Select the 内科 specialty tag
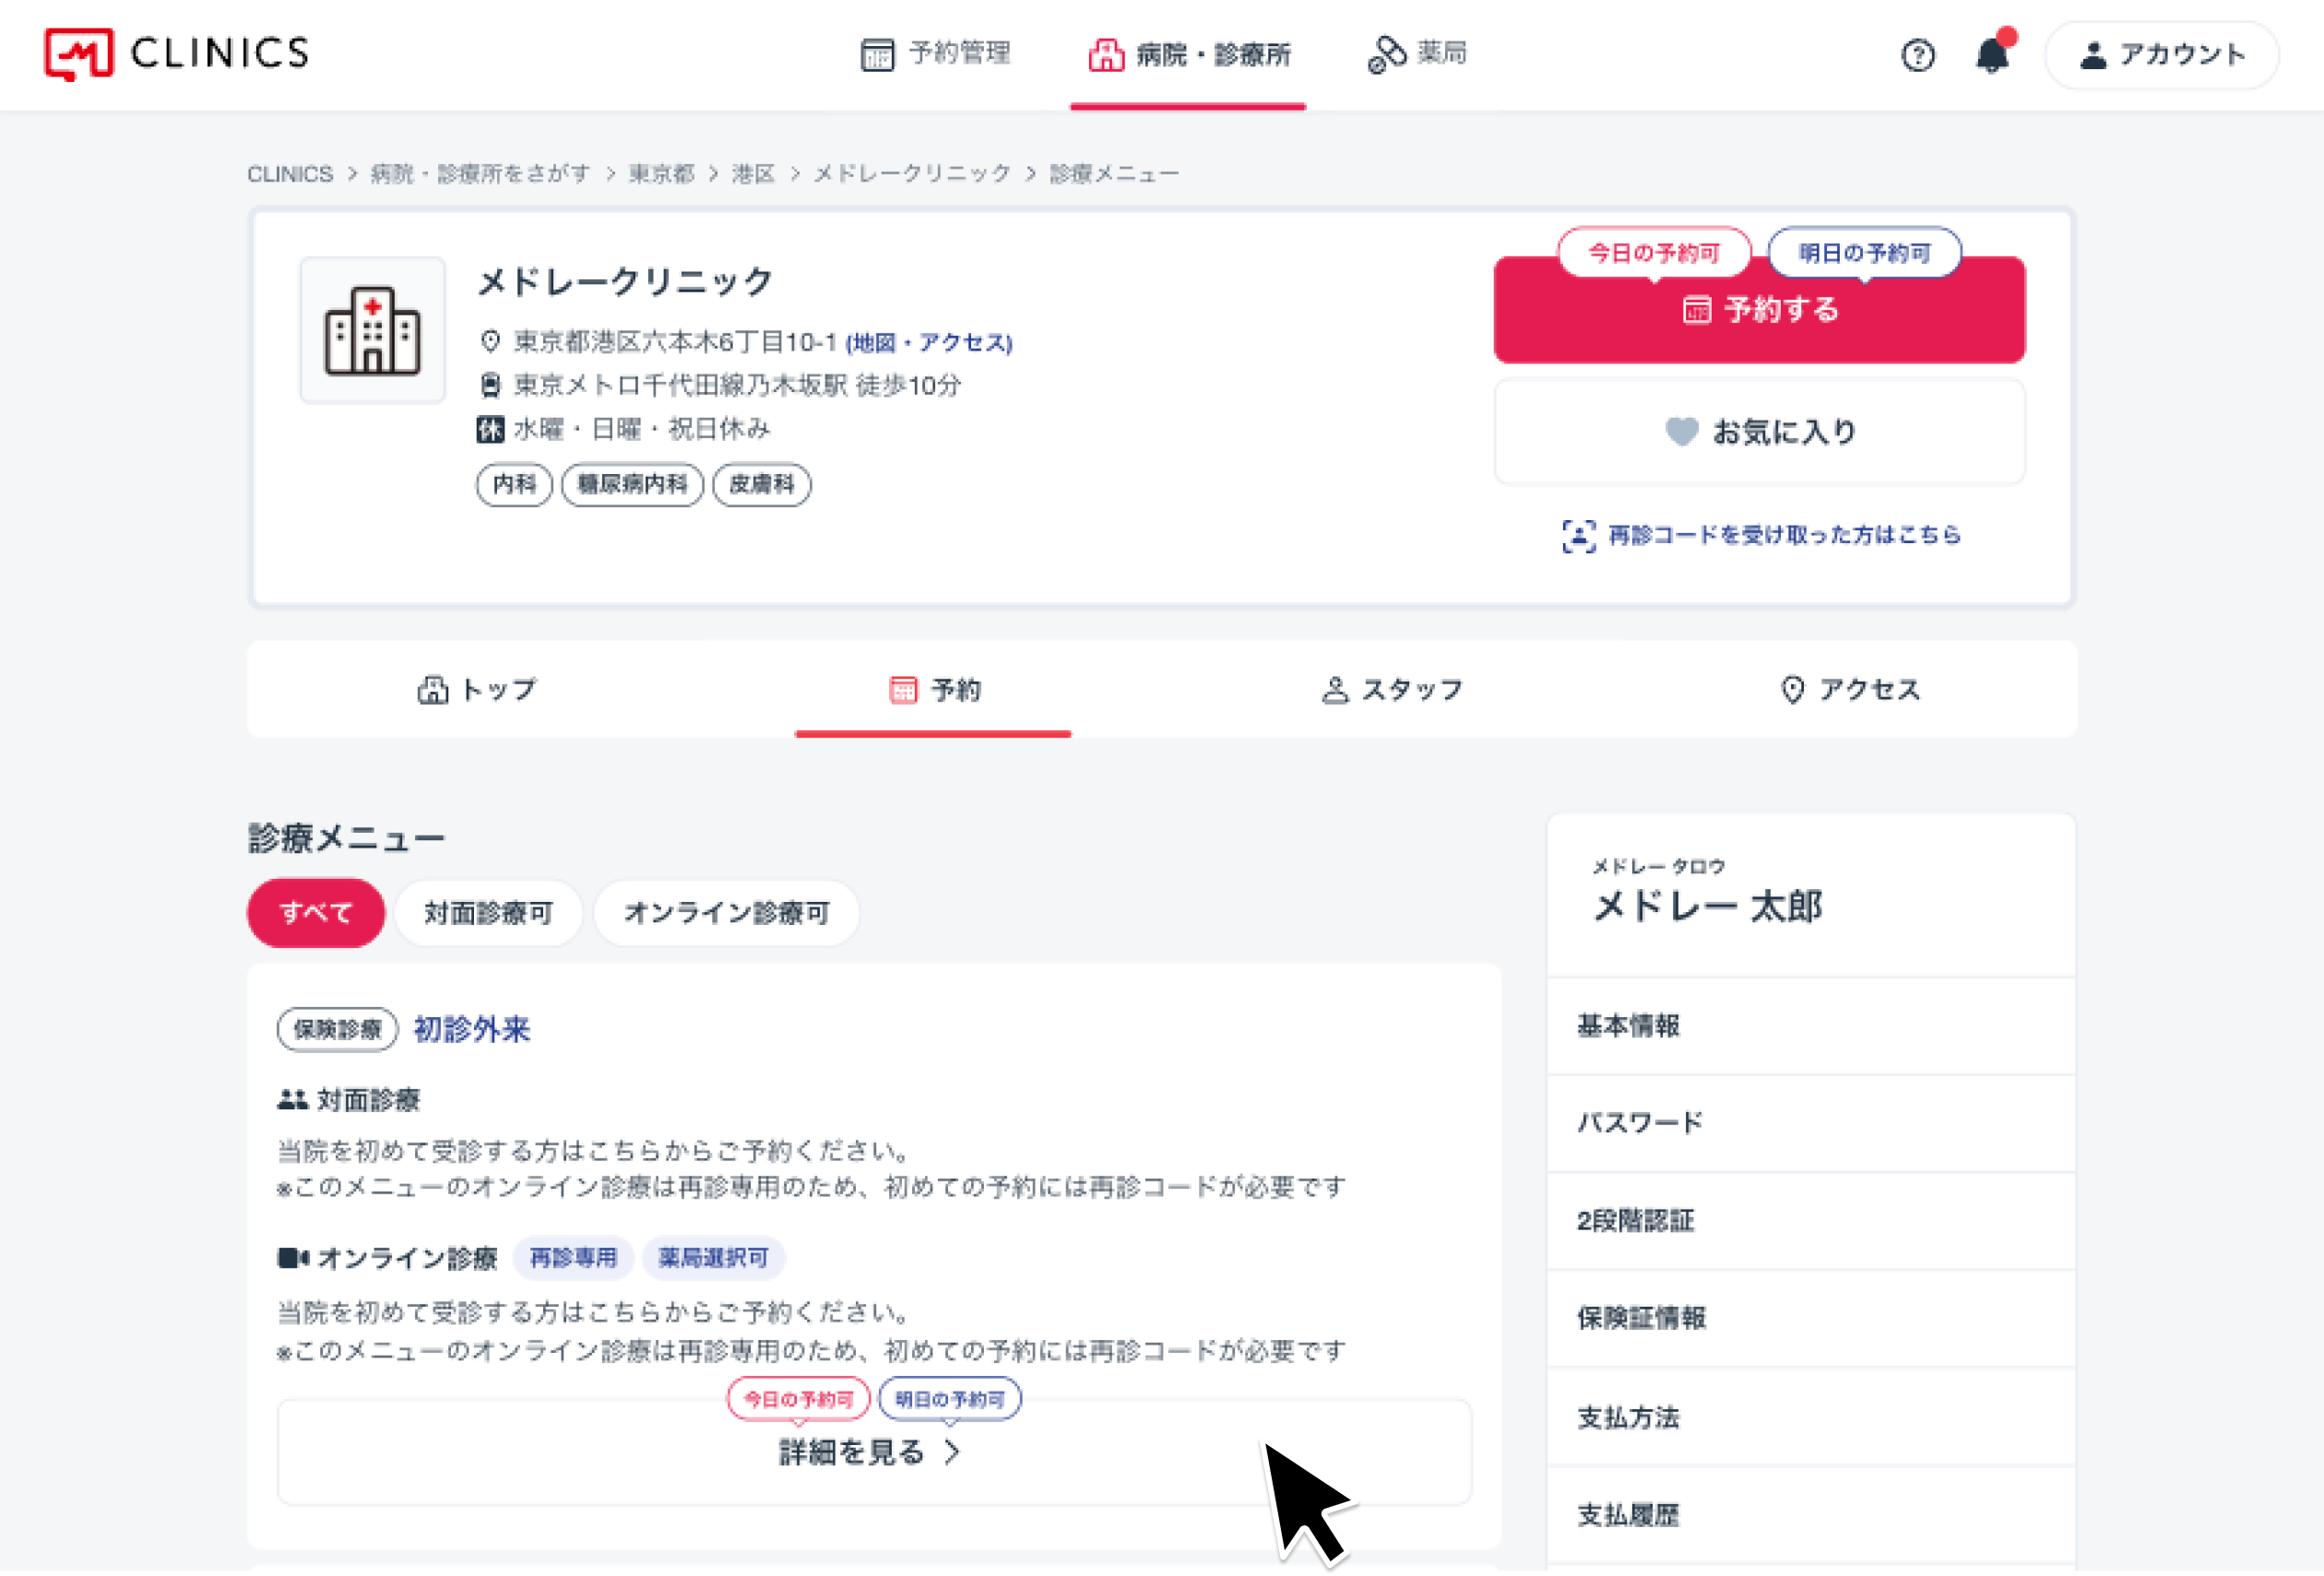2324x1576 pixels. click(x=515, y=485)
